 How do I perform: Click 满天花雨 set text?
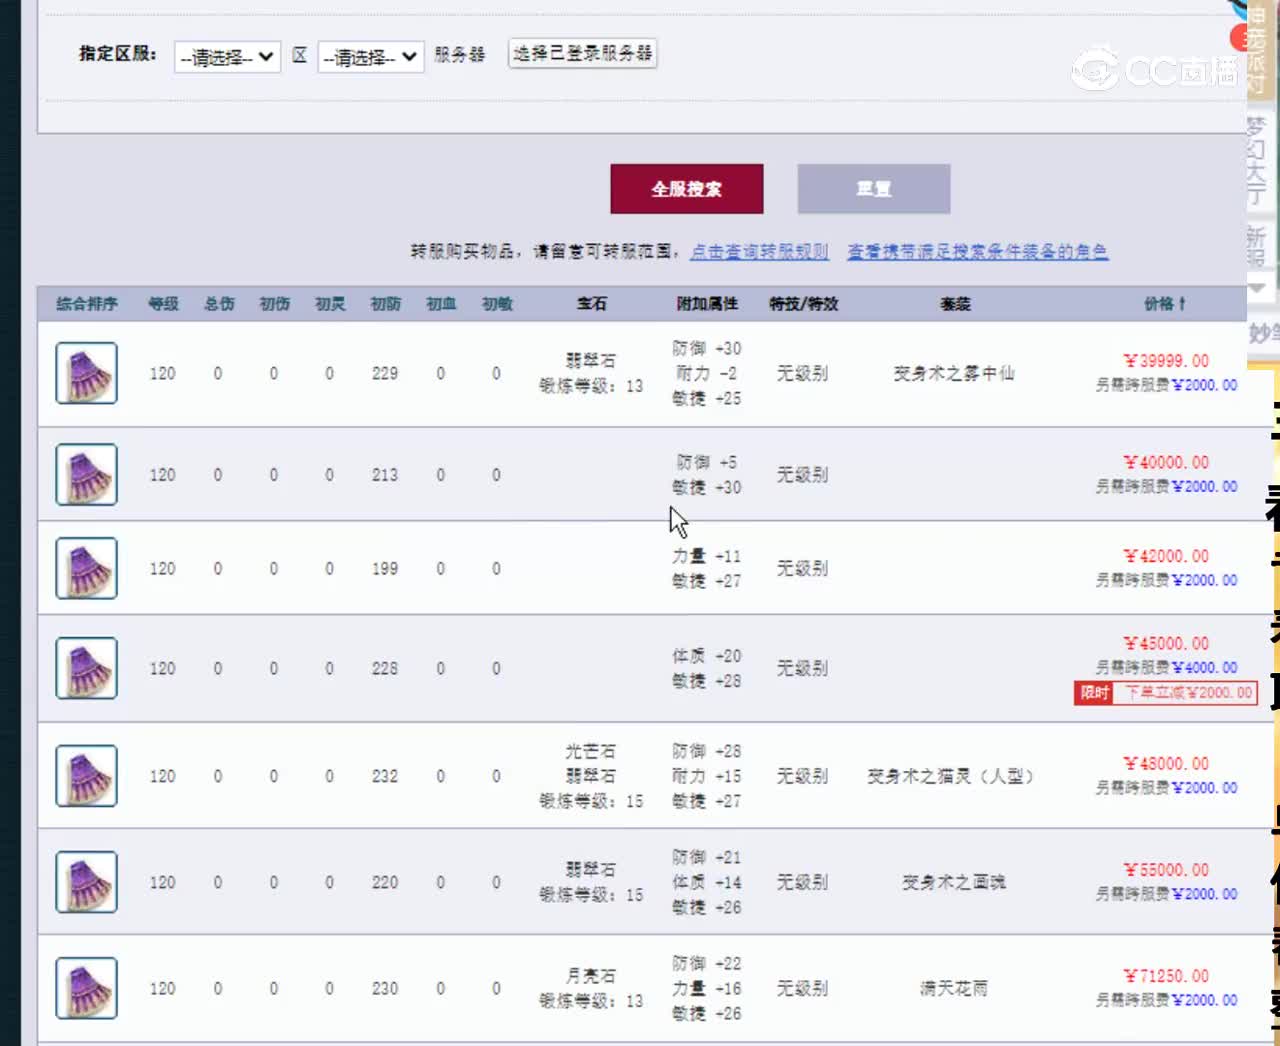click(954, 988)
